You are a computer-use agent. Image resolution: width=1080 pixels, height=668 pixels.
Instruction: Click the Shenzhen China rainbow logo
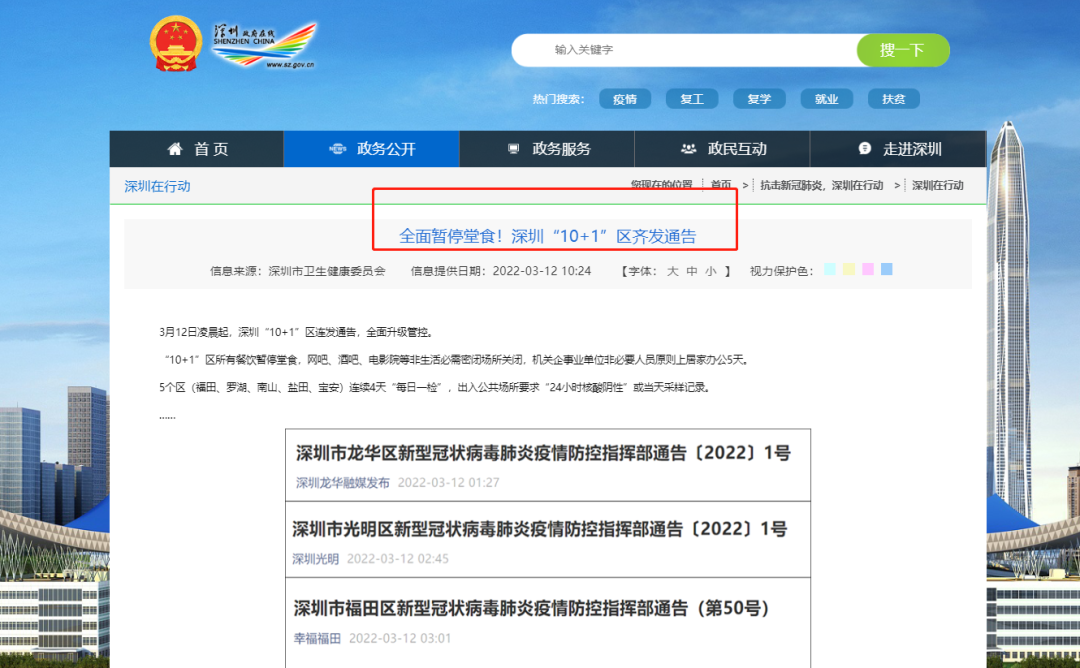click(x=265, y=45)
